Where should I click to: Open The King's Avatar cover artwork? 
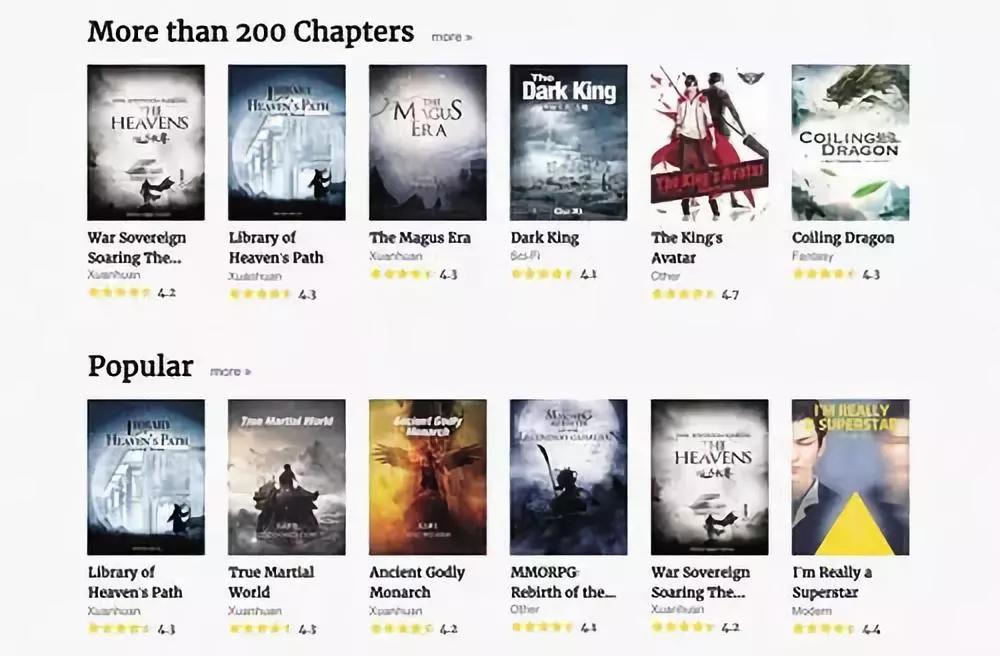click(x=709, y=142)
